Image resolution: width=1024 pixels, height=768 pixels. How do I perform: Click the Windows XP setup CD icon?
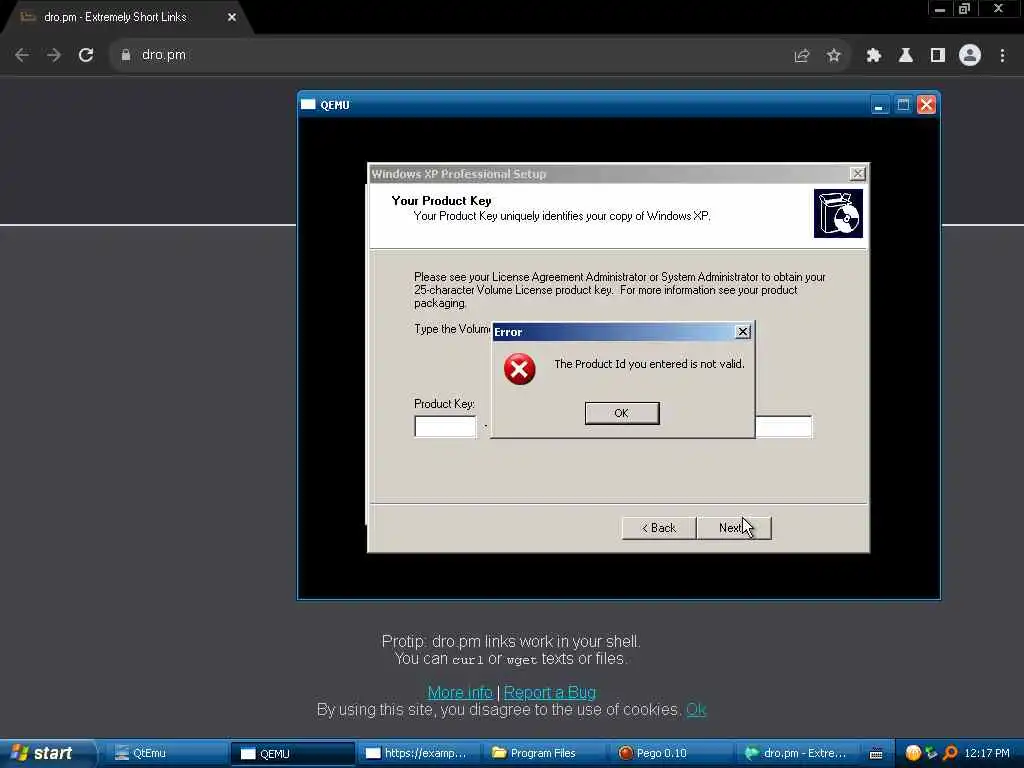click(x=838, y=214)
